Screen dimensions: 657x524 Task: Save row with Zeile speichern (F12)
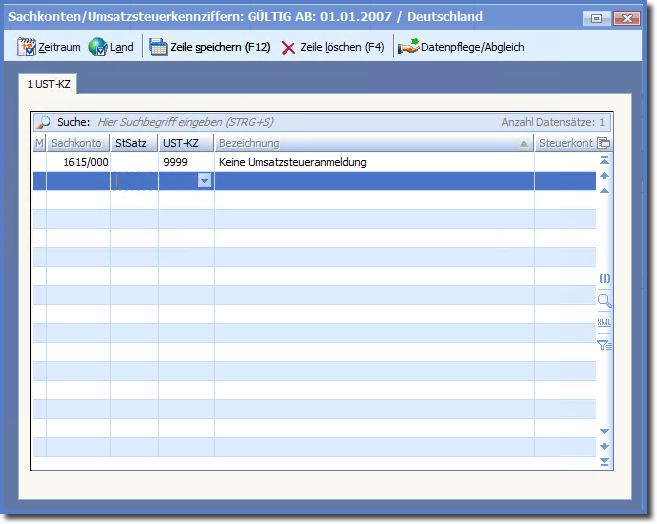pyautogui.click(x=209, y=47)
